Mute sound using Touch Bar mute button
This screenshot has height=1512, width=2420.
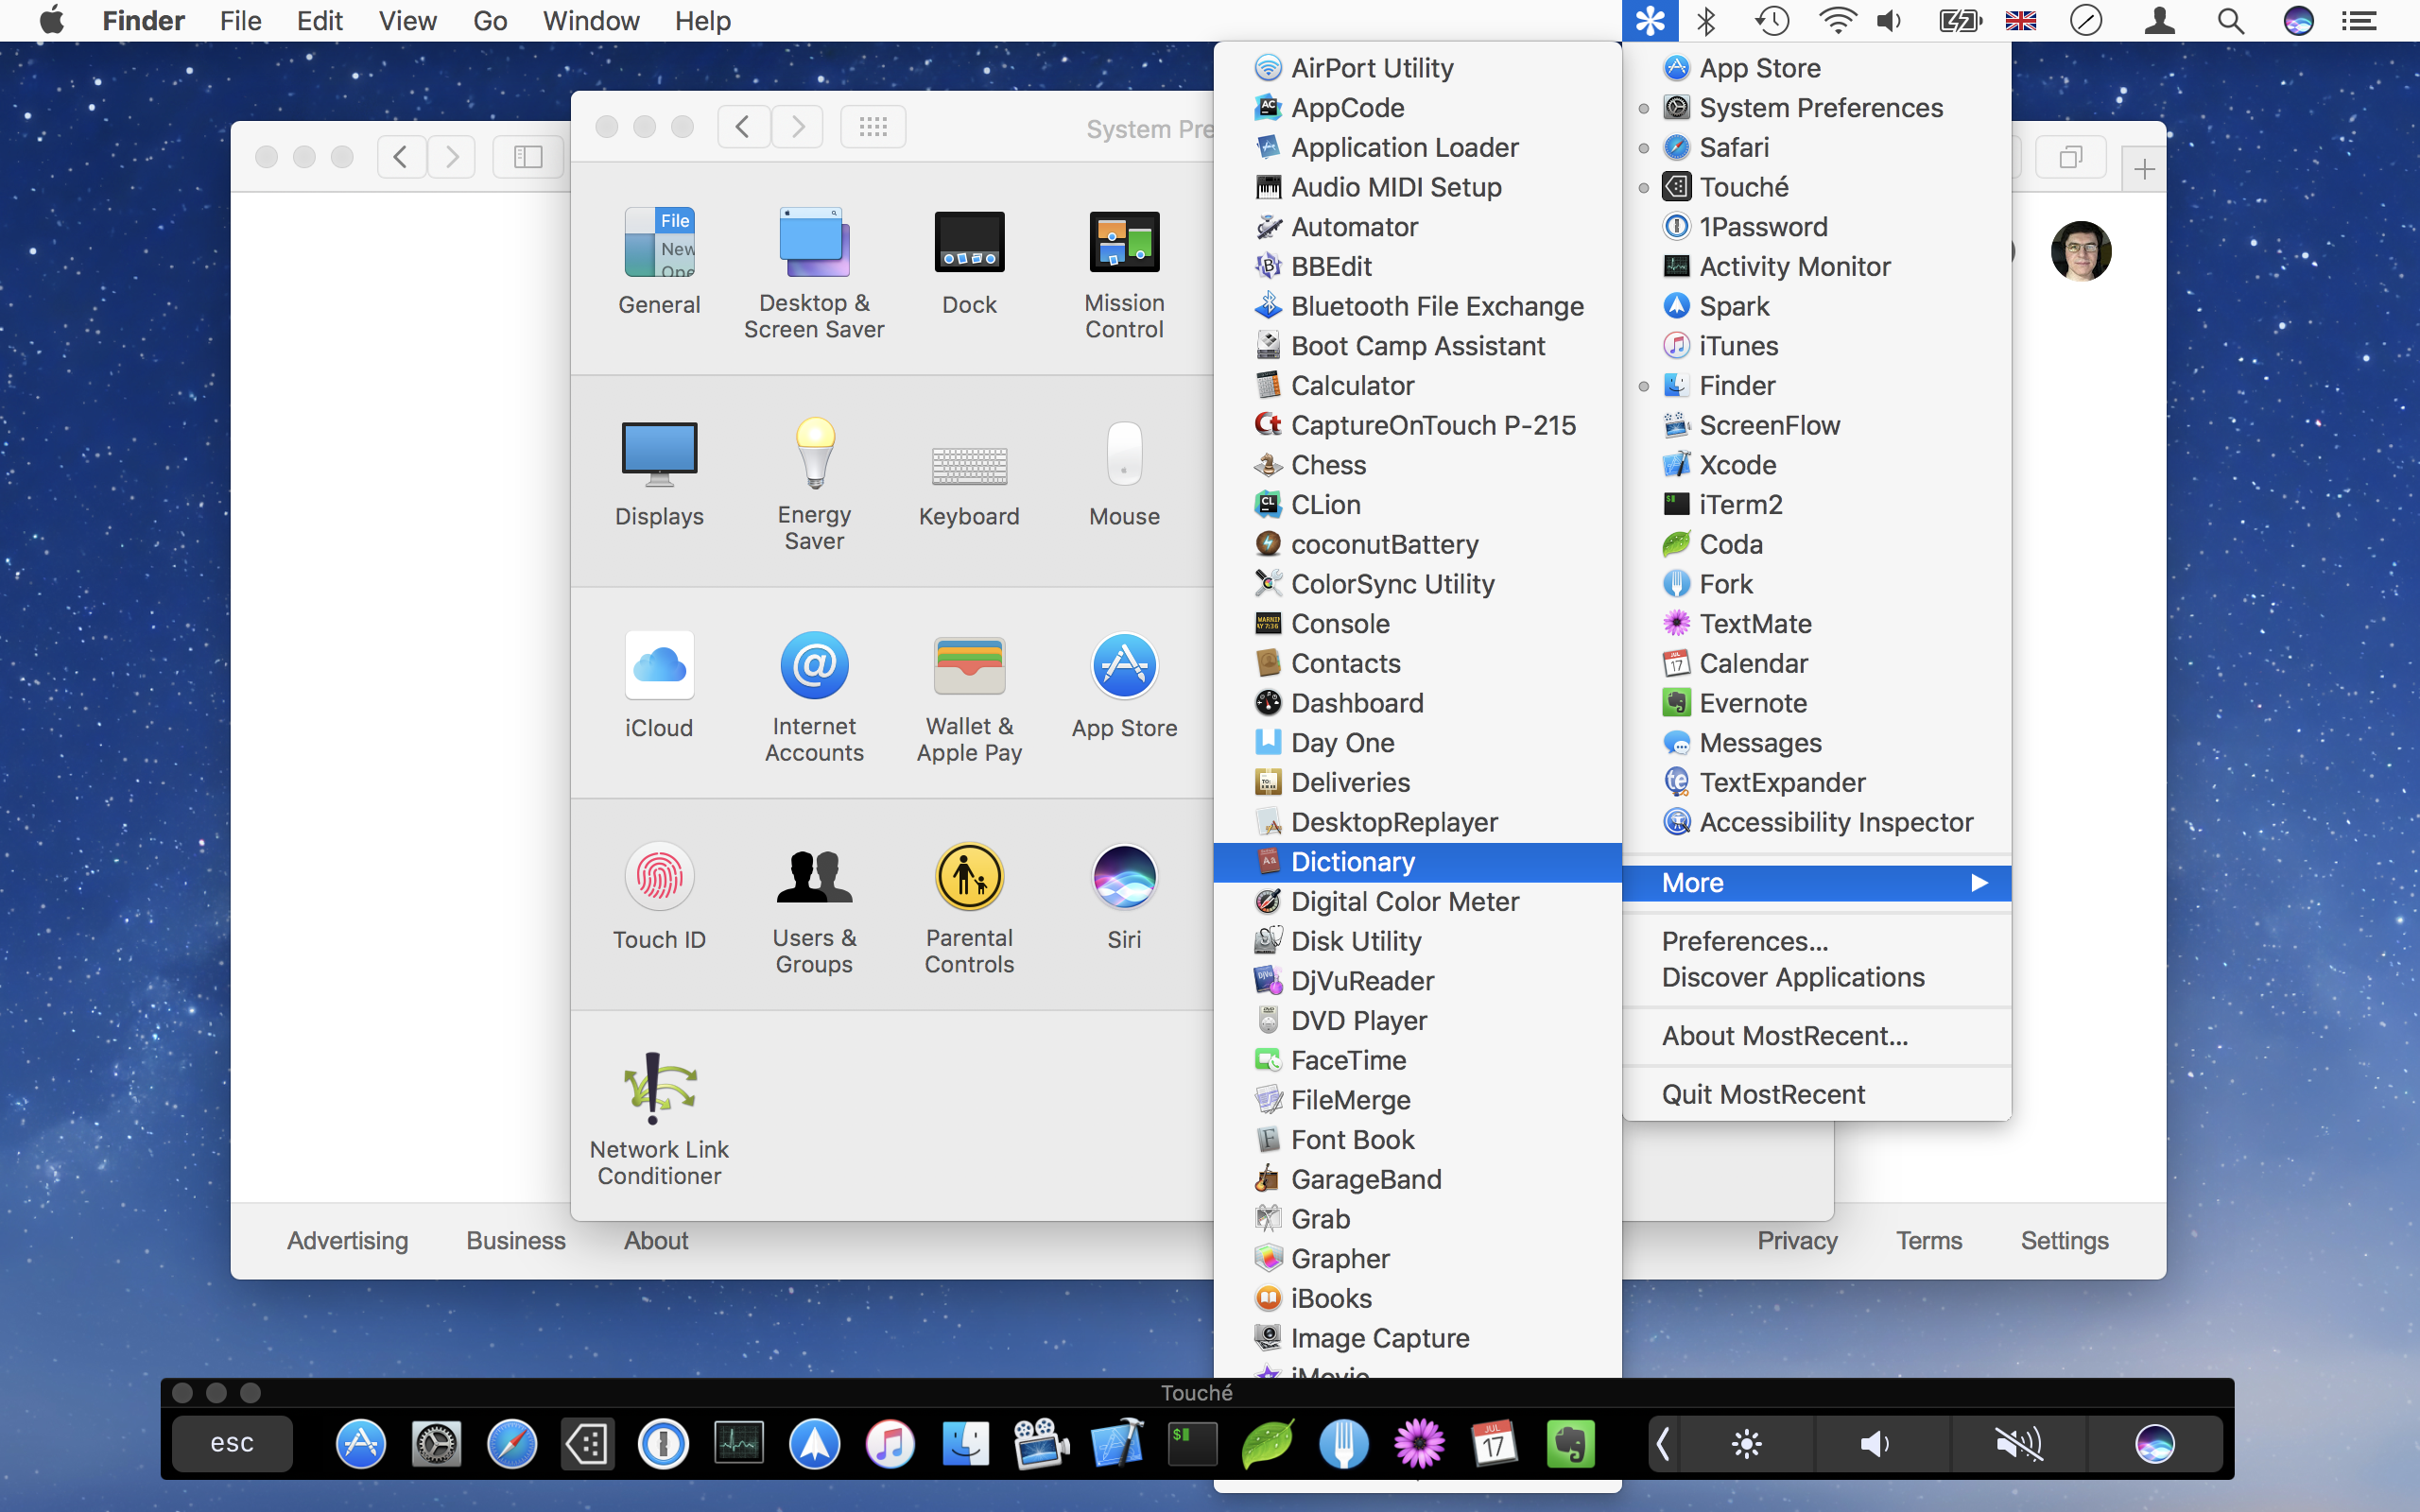click(x=2018, y=1443)
